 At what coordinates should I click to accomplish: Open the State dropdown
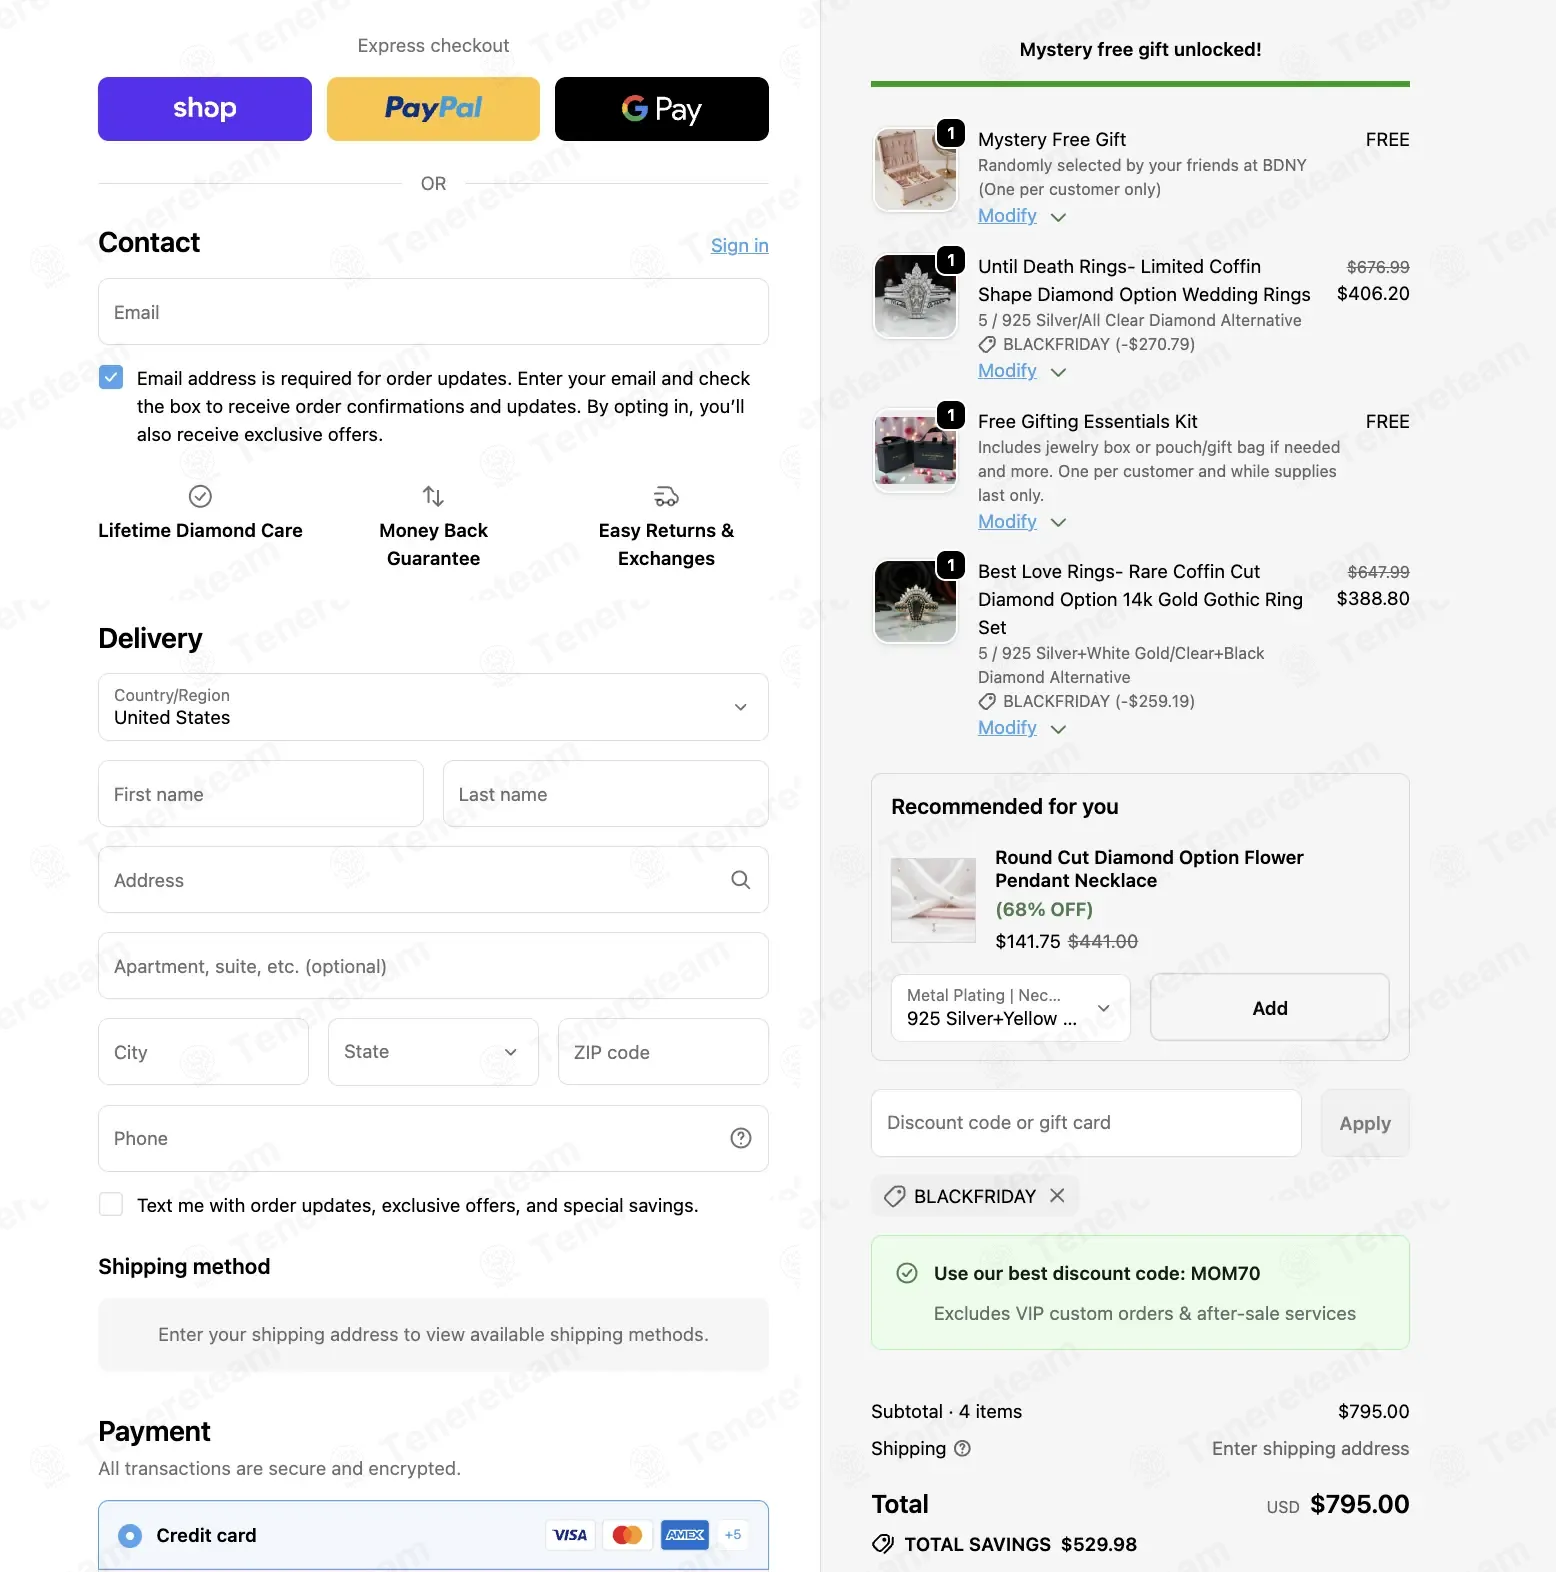pos(433,1052)
